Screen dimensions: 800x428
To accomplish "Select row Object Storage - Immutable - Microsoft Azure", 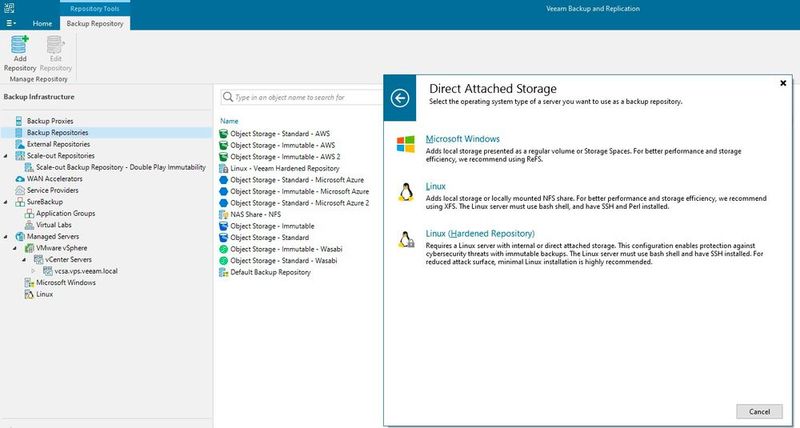I will pyautogui.click(x=299, y=191).
